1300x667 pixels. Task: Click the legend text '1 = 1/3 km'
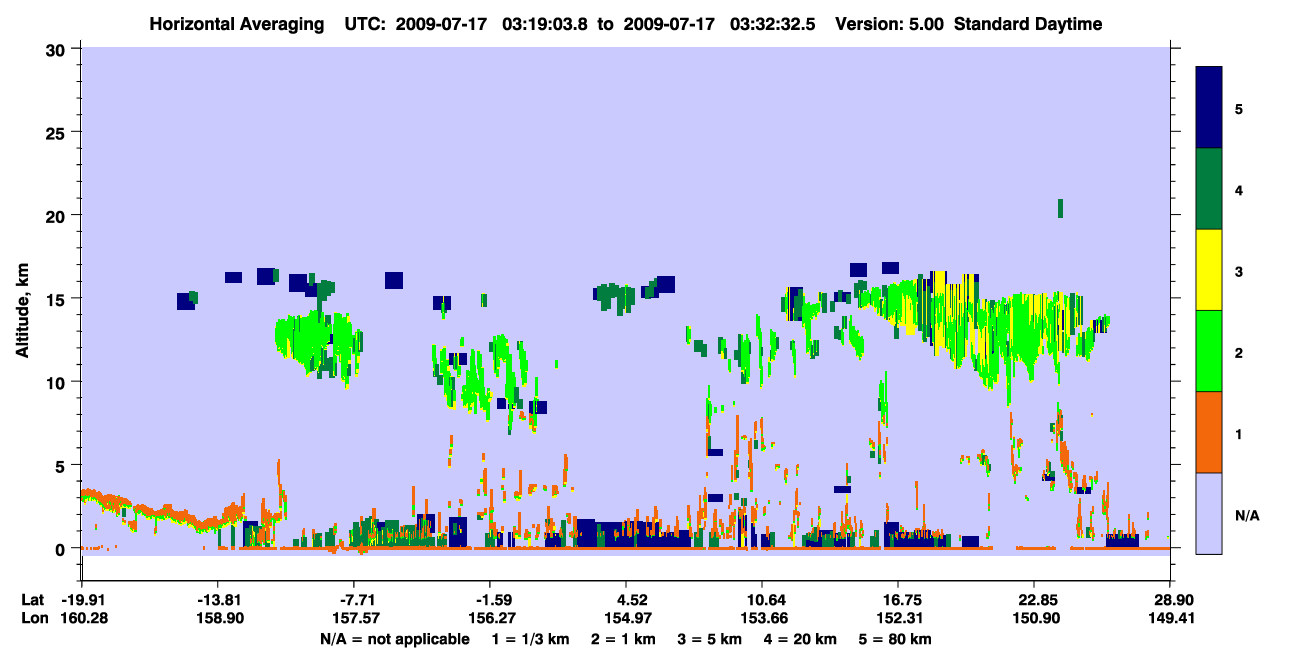[x=530, y=639]
